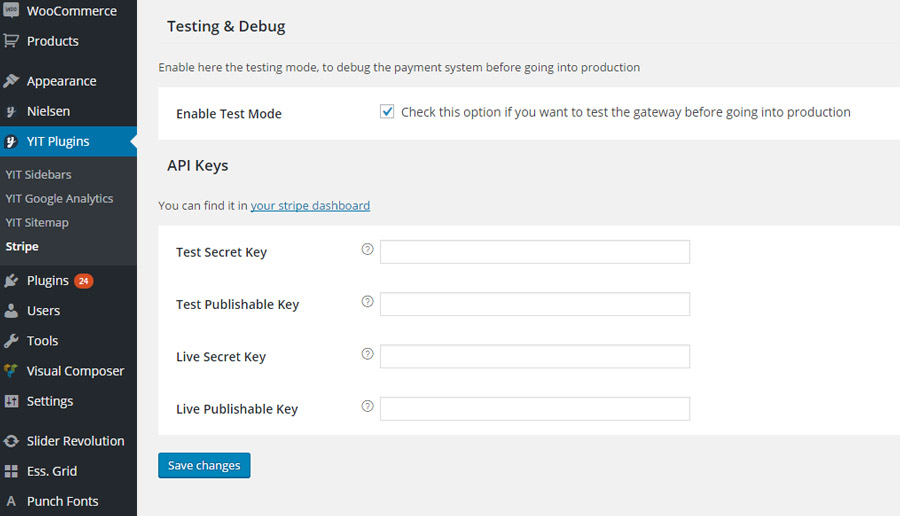Image resolution: width=900 pixels, height=516 pixels.
Task: Click the Slider Revolution refresh icon
Action: pos(11,441)
